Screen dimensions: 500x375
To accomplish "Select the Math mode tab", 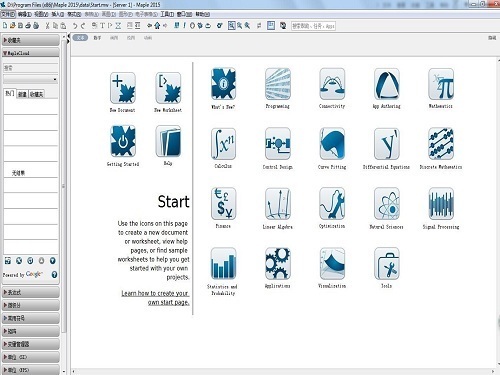I will coord(97,38).
